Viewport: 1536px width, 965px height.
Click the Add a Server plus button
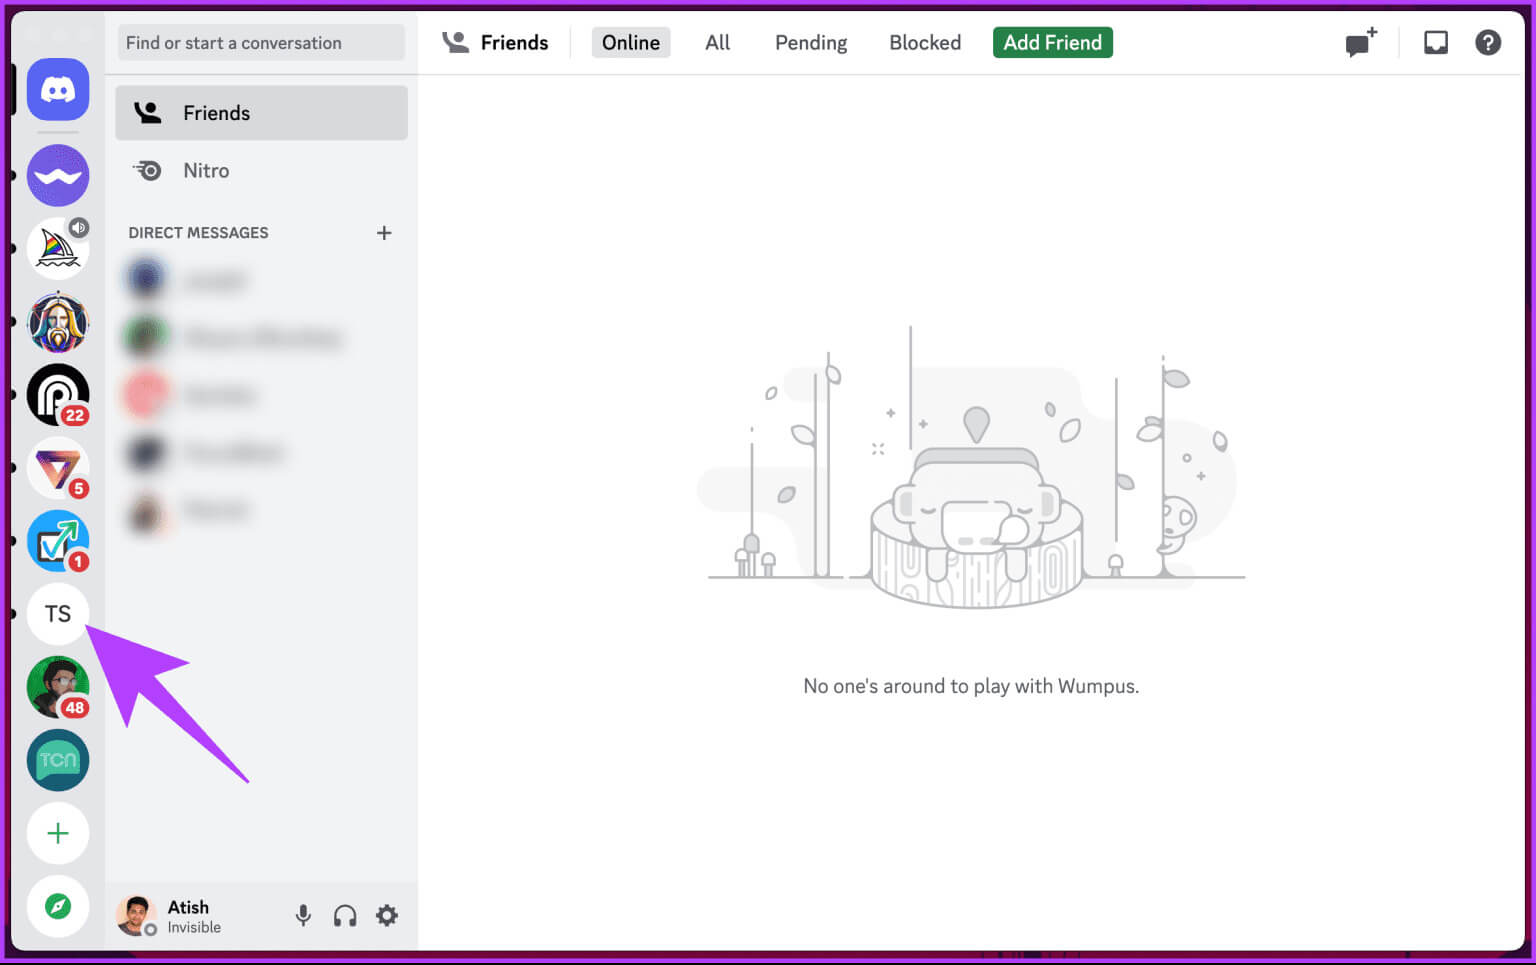(x=58, y=833)
